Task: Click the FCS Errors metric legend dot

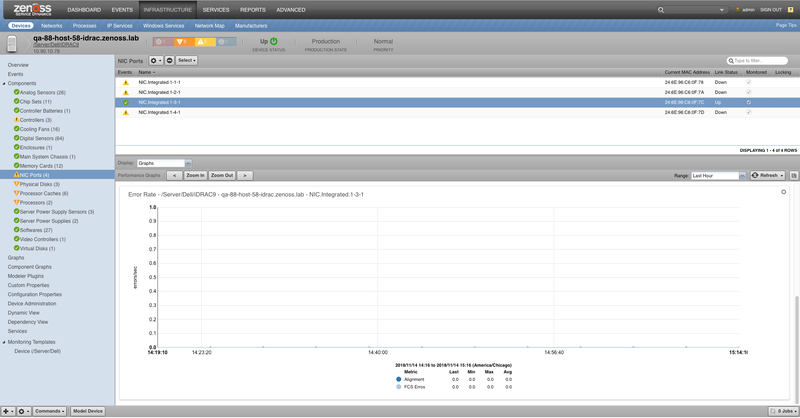Action: coord(398,387)
